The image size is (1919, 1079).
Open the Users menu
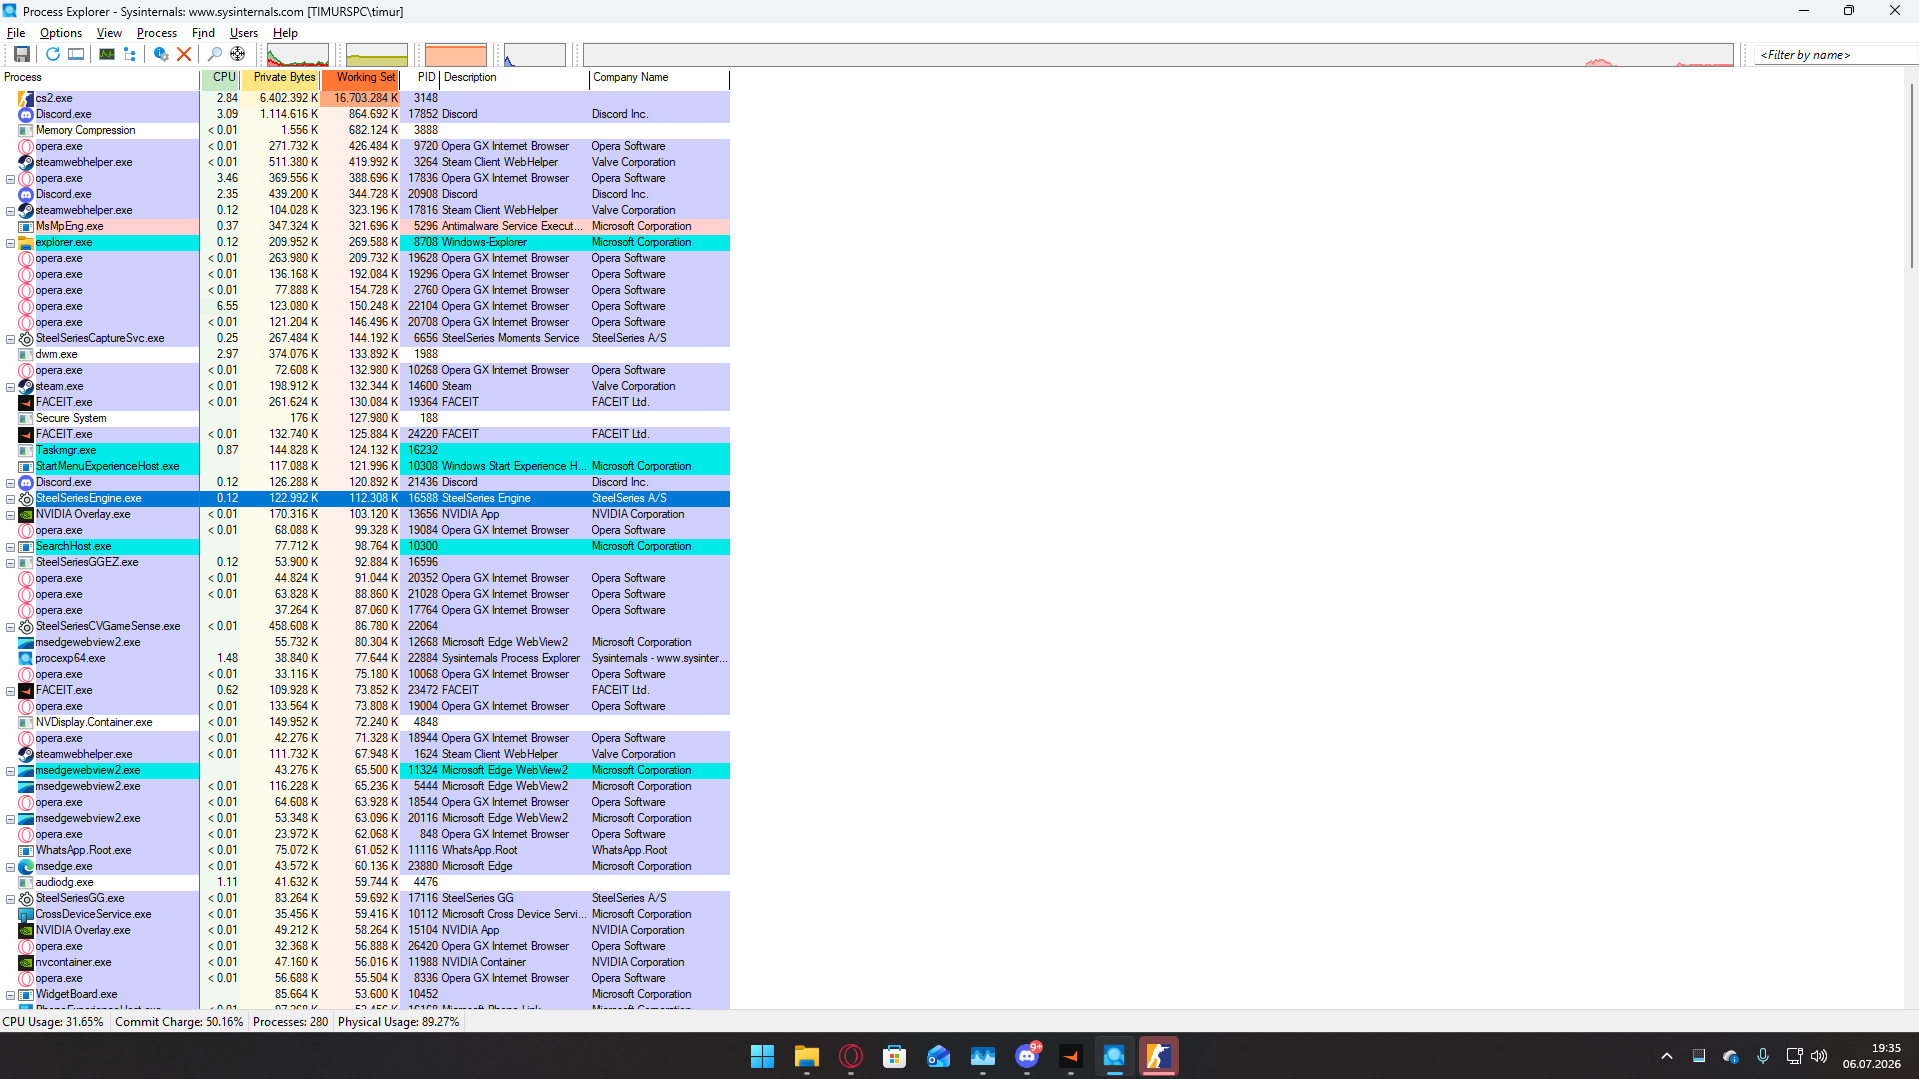(x=244, y=33)
